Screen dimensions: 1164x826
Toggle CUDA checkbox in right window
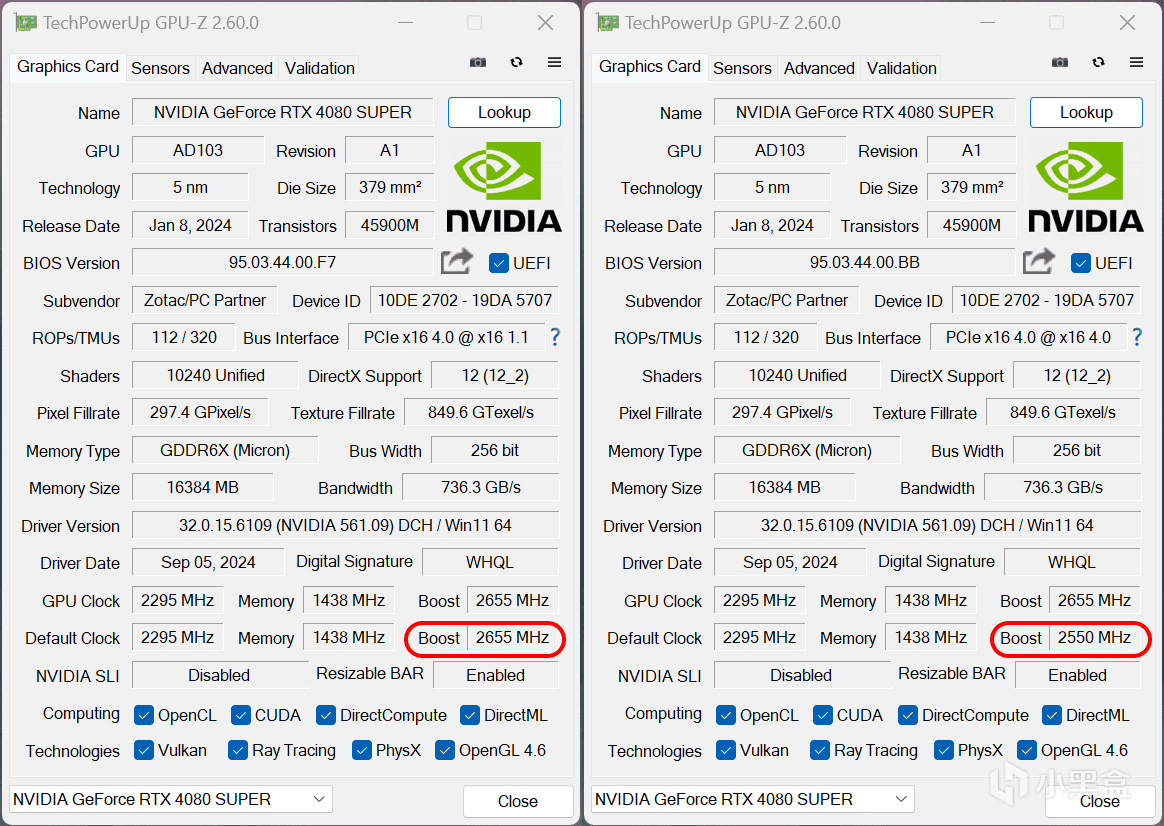[x=823, y=715]
